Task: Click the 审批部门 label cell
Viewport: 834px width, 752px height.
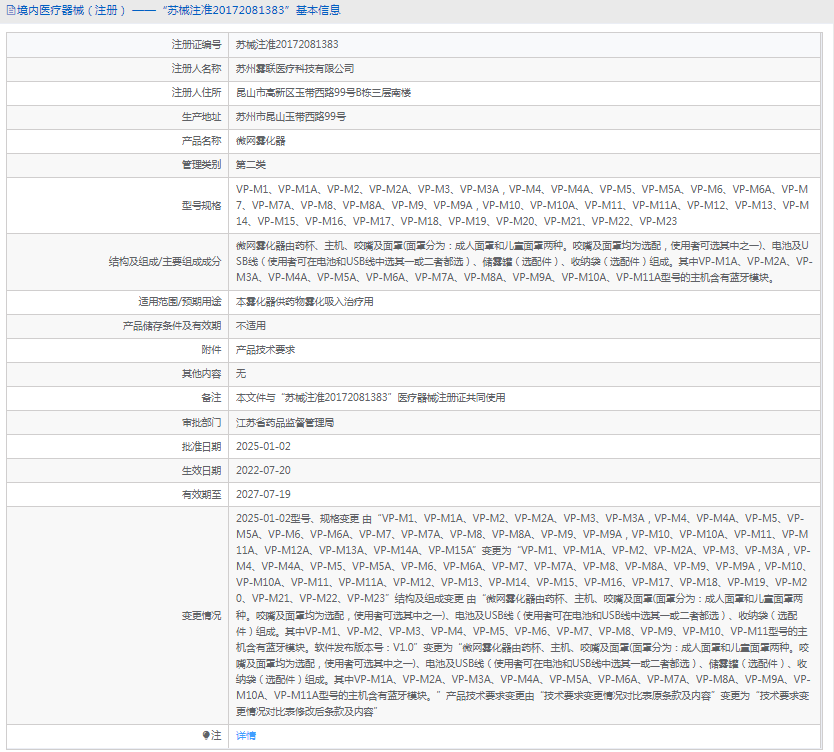Action: coord(118,422)
